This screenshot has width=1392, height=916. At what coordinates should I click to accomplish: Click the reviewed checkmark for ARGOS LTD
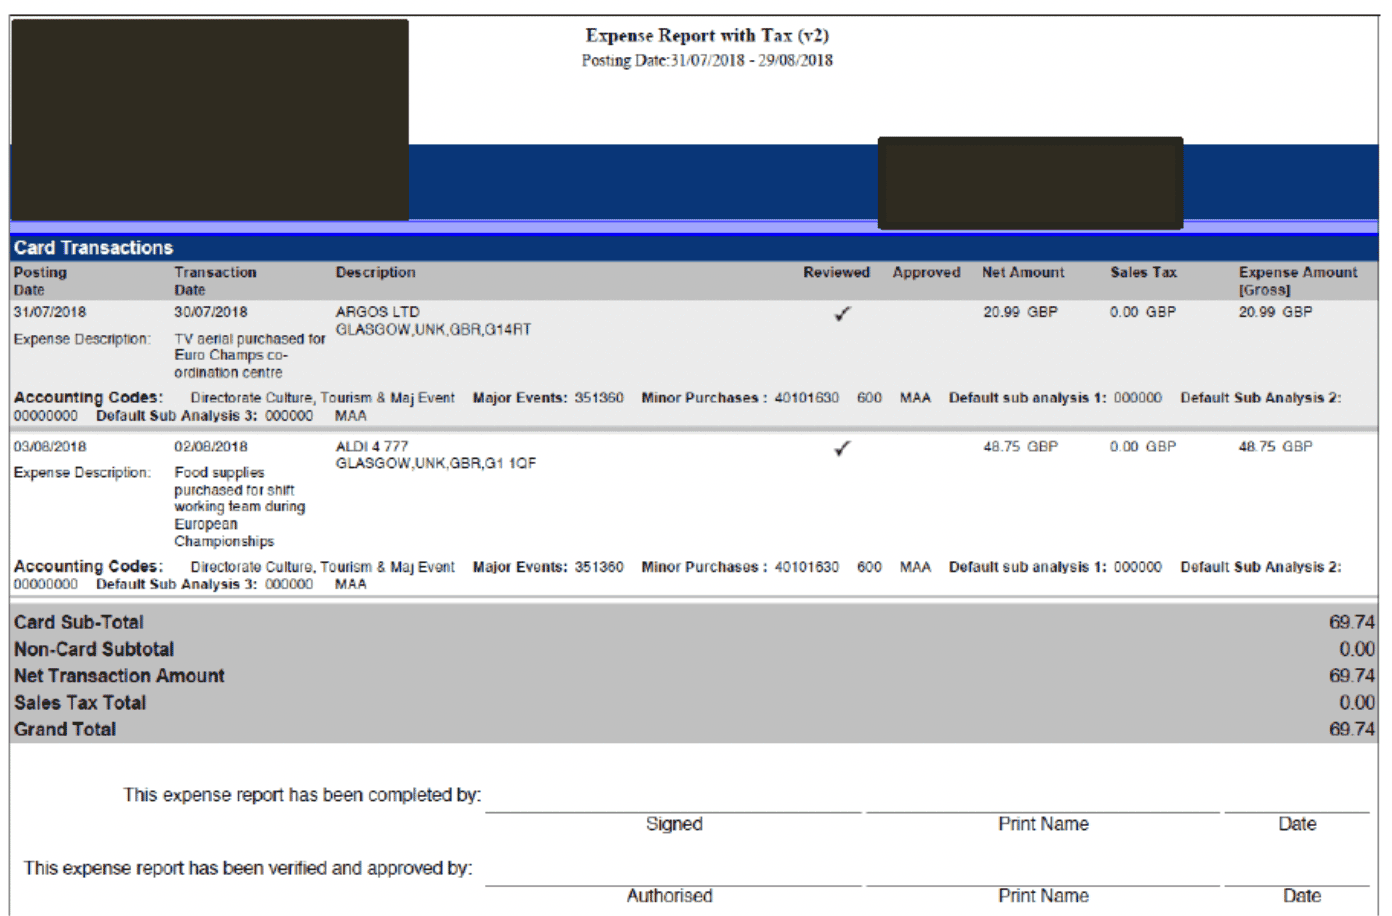click(x=843, y=314)
